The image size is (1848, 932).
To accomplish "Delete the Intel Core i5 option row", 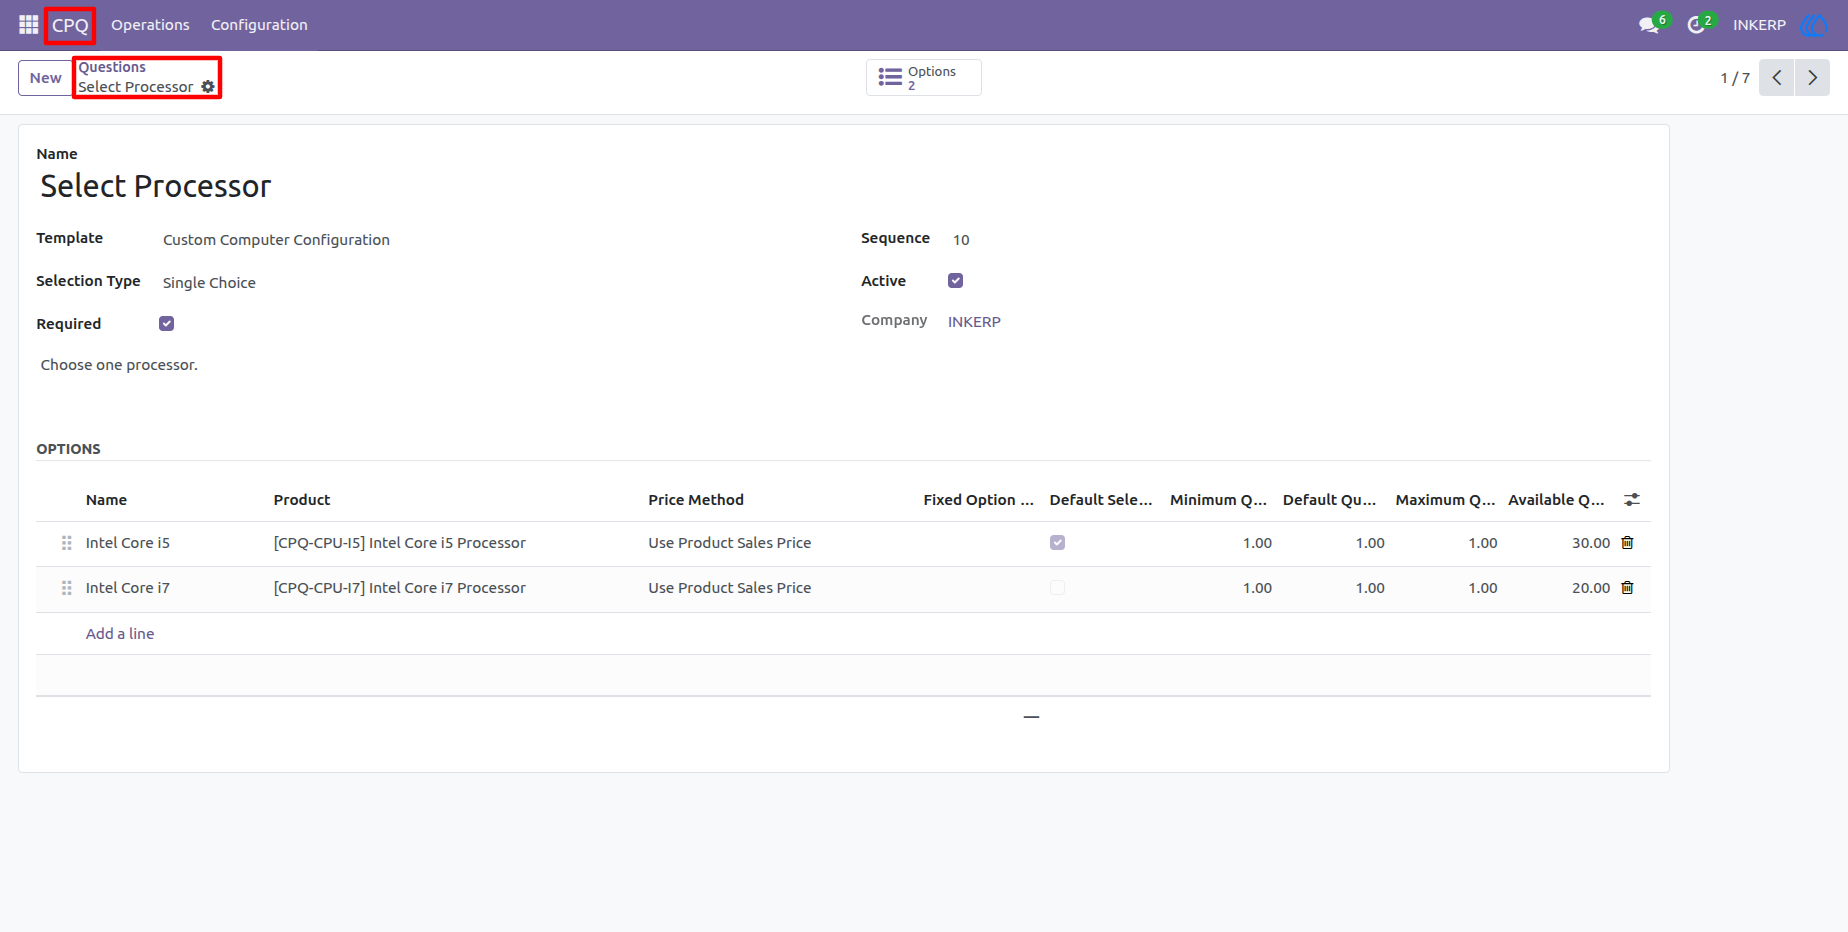I will (1627, 543).
